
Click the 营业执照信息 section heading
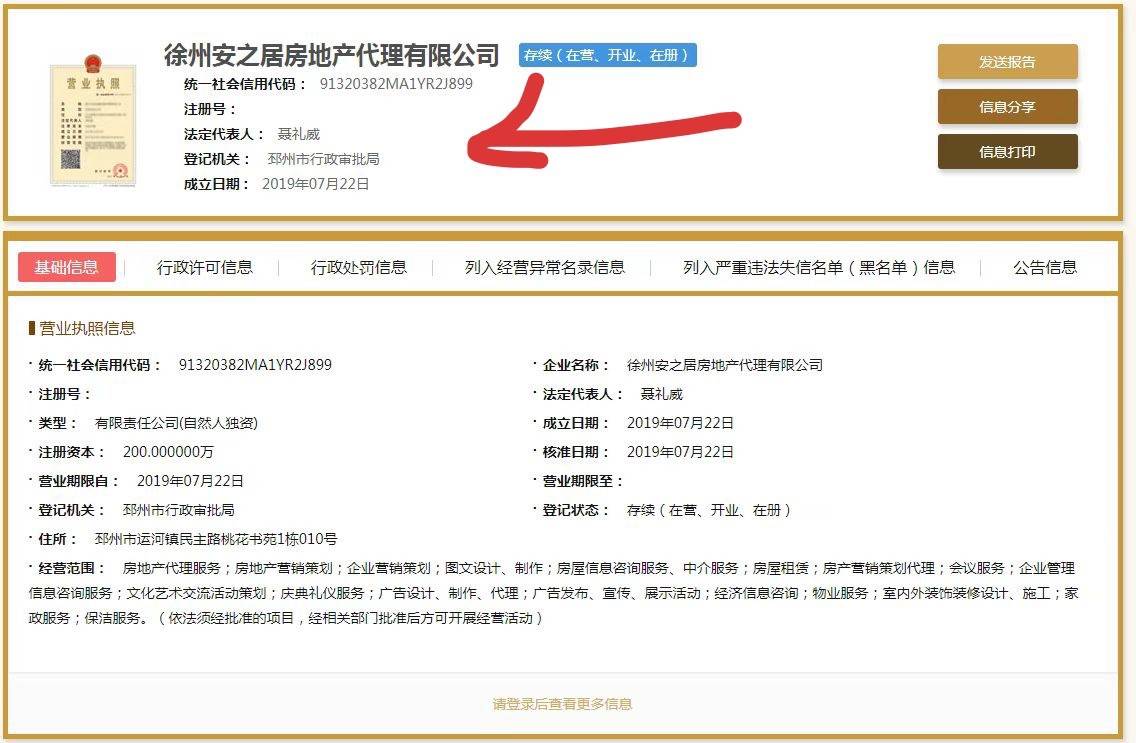(87, 328)
